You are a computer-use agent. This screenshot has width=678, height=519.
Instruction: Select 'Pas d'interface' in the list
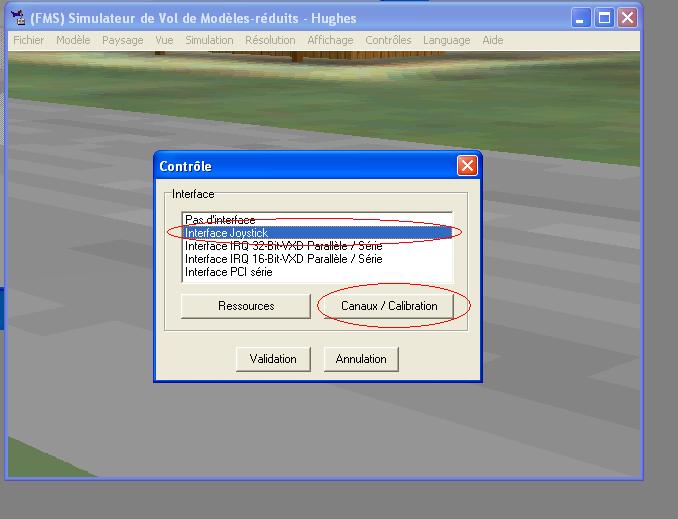[317, 220]
